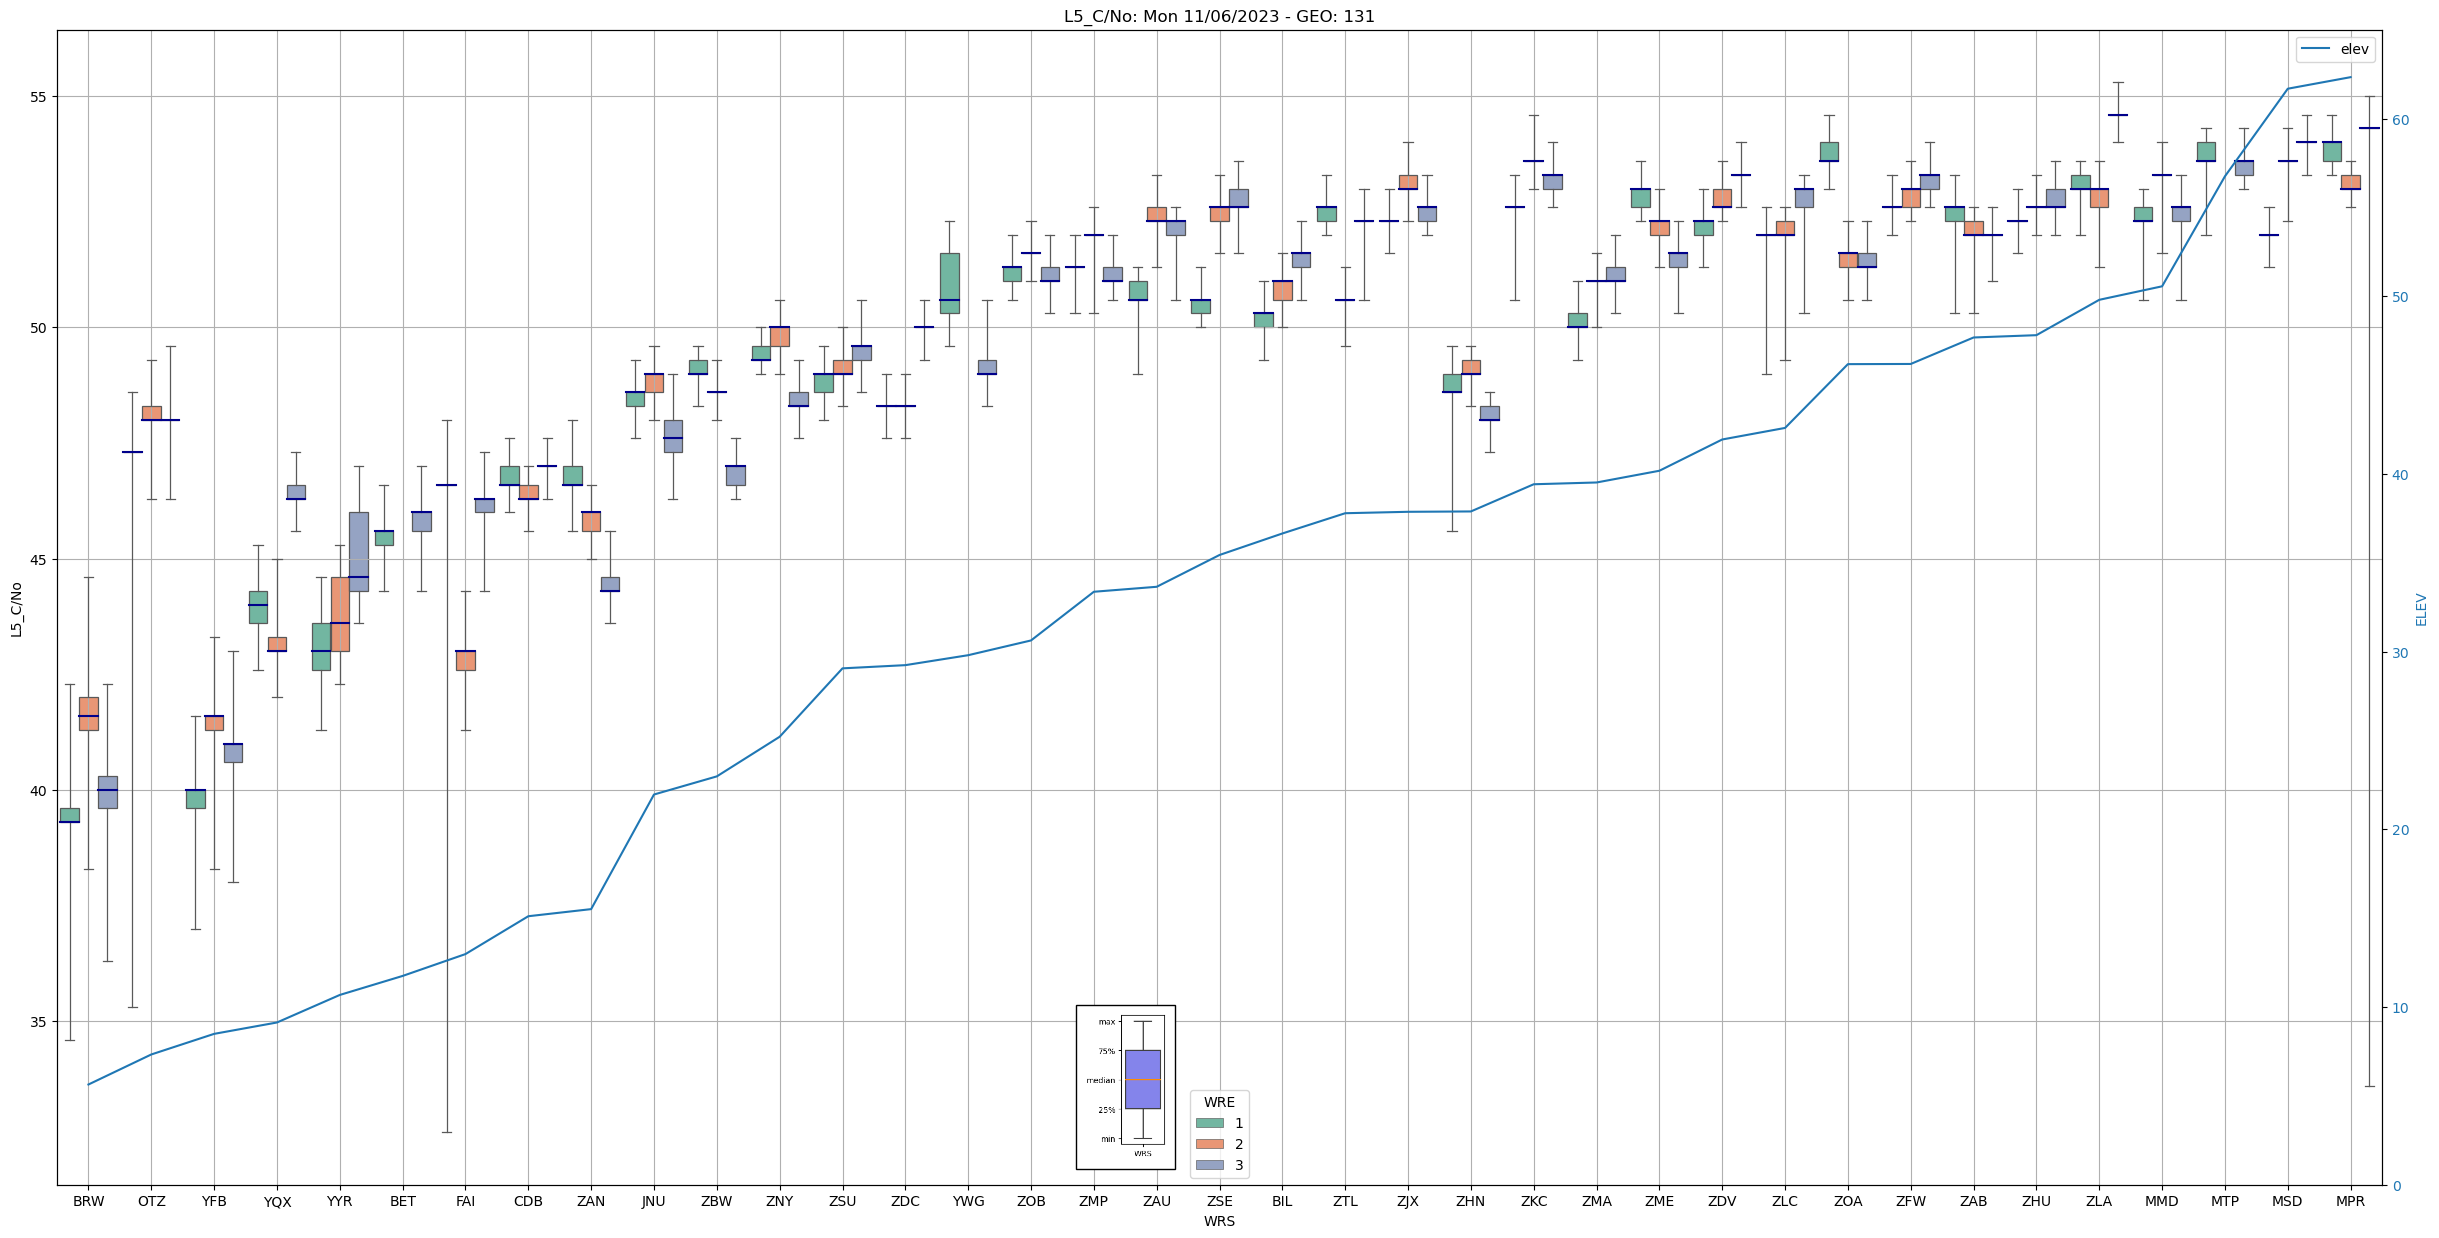The width and height of the screenshot is (2439, 1238).
Task: Click the ZHN station label
Action: [x=1471, y=1202]
